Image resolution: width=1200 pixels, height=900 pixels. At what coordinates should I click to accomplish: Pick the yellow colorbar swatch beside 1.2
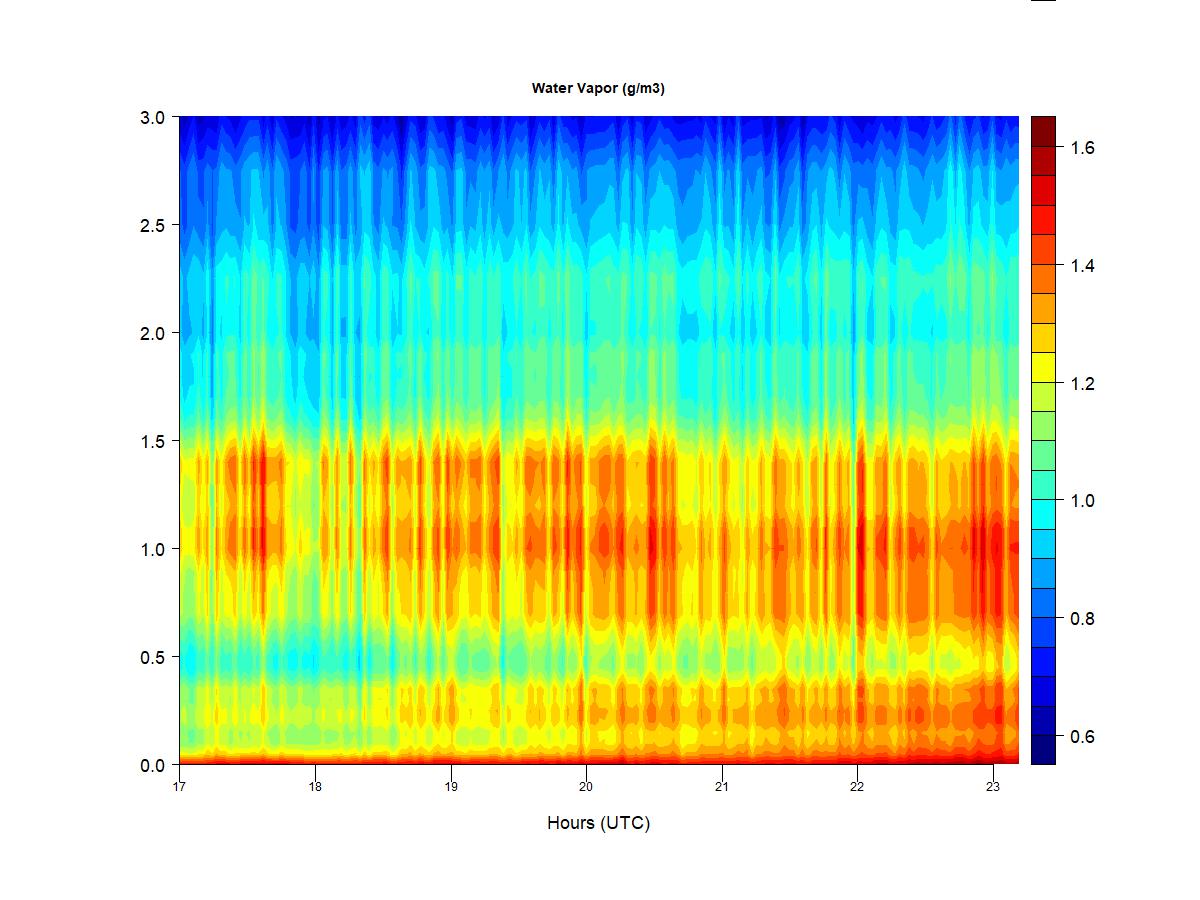[1043, 366]
